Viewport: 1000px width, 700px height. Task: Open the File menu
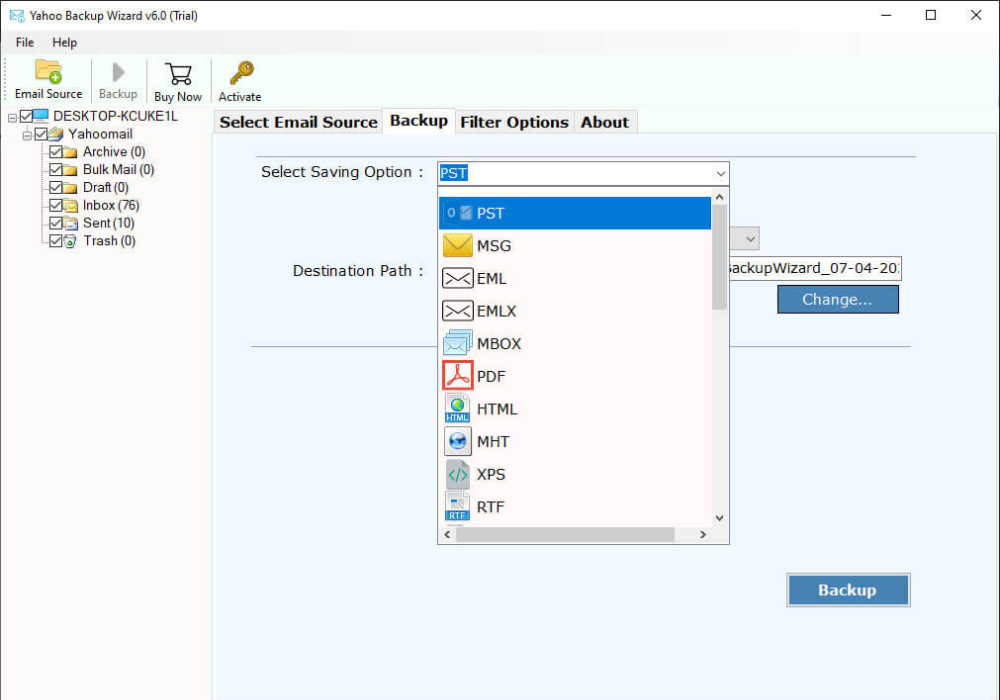click(x=25, y=43)
